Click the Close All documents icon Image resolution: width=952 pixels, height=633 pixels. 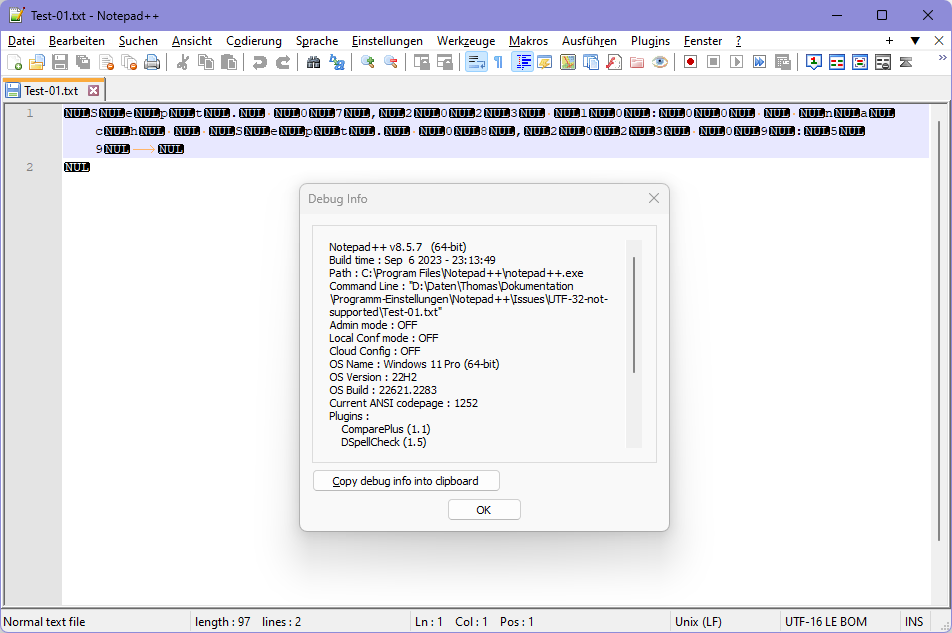click(129, 62)
